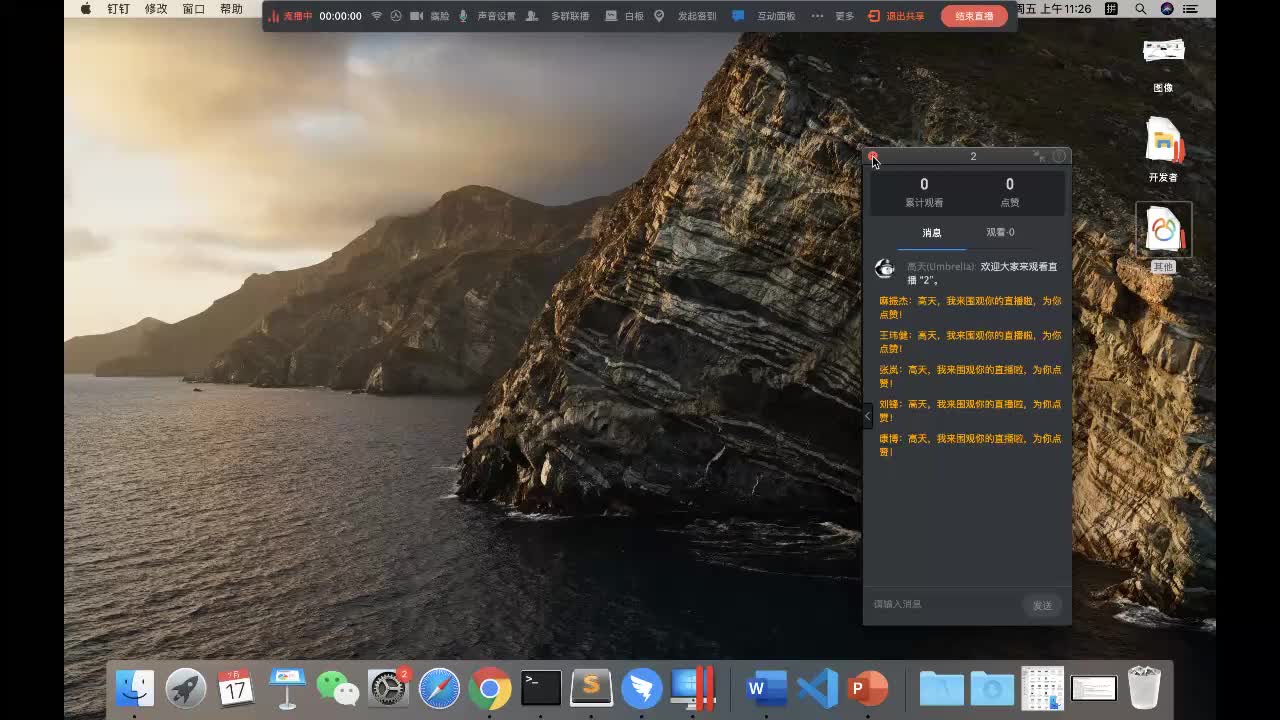1280x720 pixels.
Task: Open the 钉钉 app menu
Action: [x=118, y=9]
